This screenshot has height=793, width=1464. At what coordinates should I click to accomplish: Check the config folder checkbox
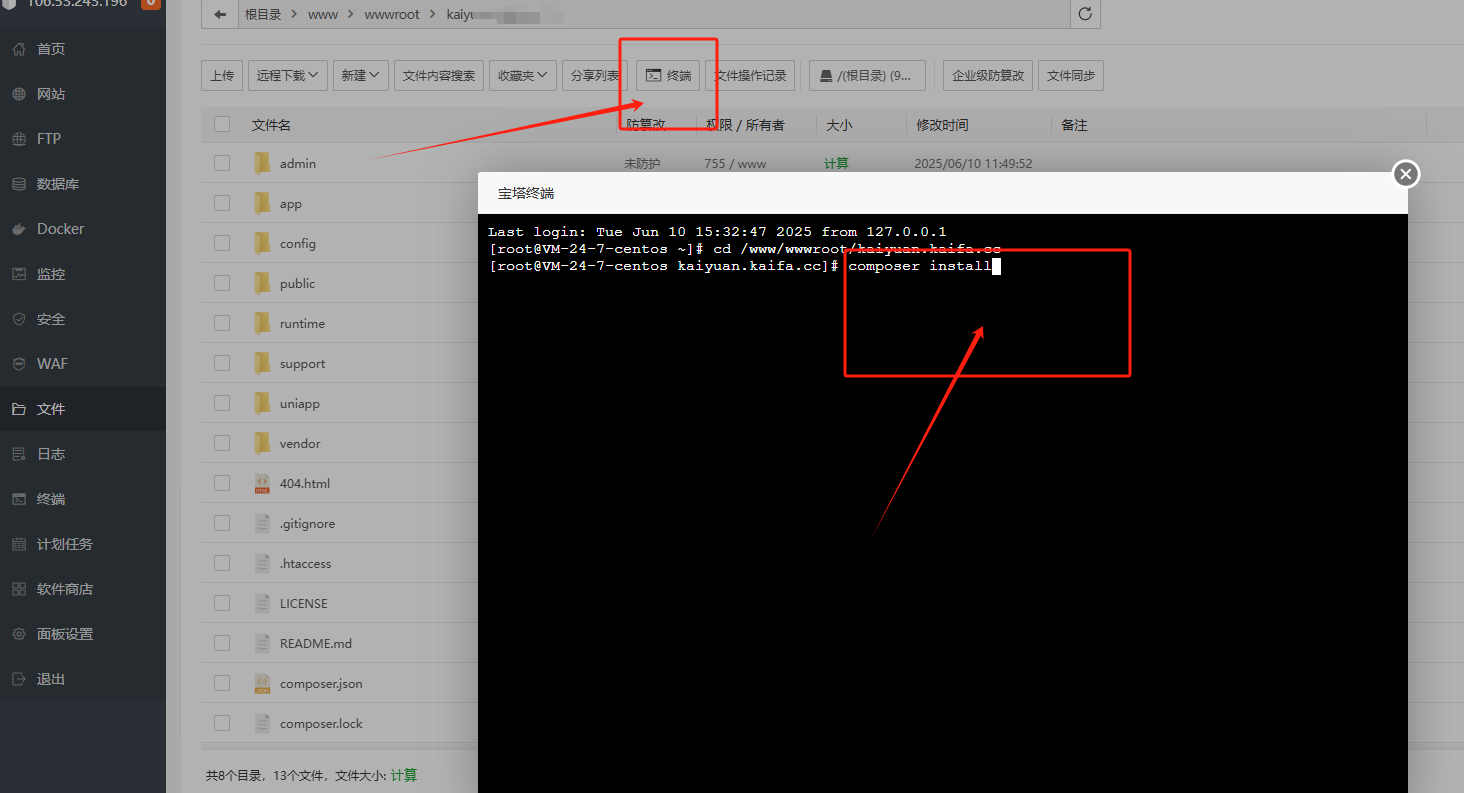tap(222, 243)
